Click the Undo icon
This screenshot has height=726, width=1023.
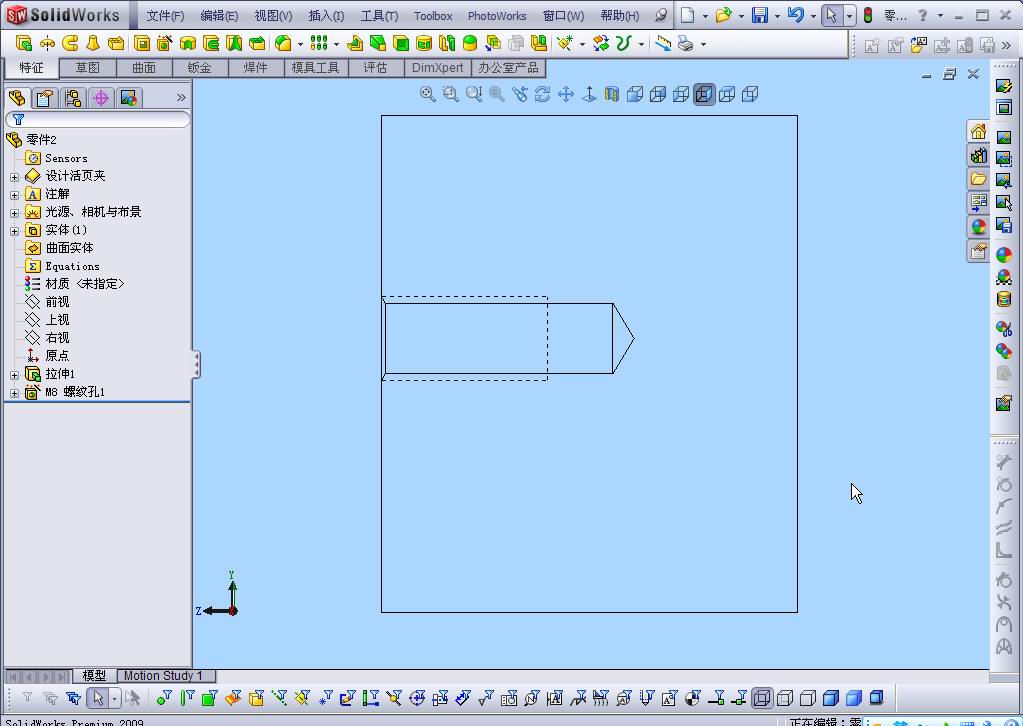795,15
